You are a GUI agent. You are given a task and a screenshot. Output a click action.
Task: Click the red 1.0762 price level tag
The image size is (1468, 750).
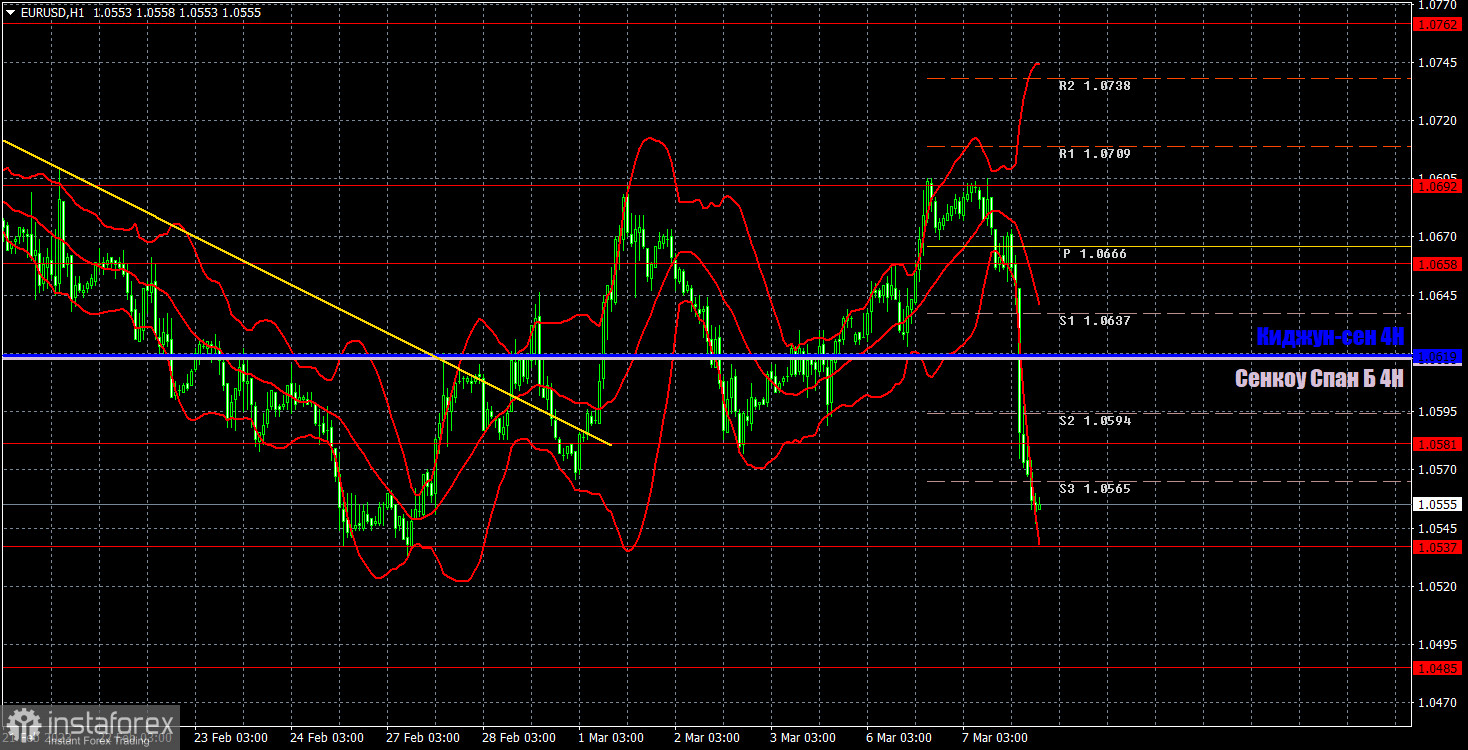(x=1438, y=24)
